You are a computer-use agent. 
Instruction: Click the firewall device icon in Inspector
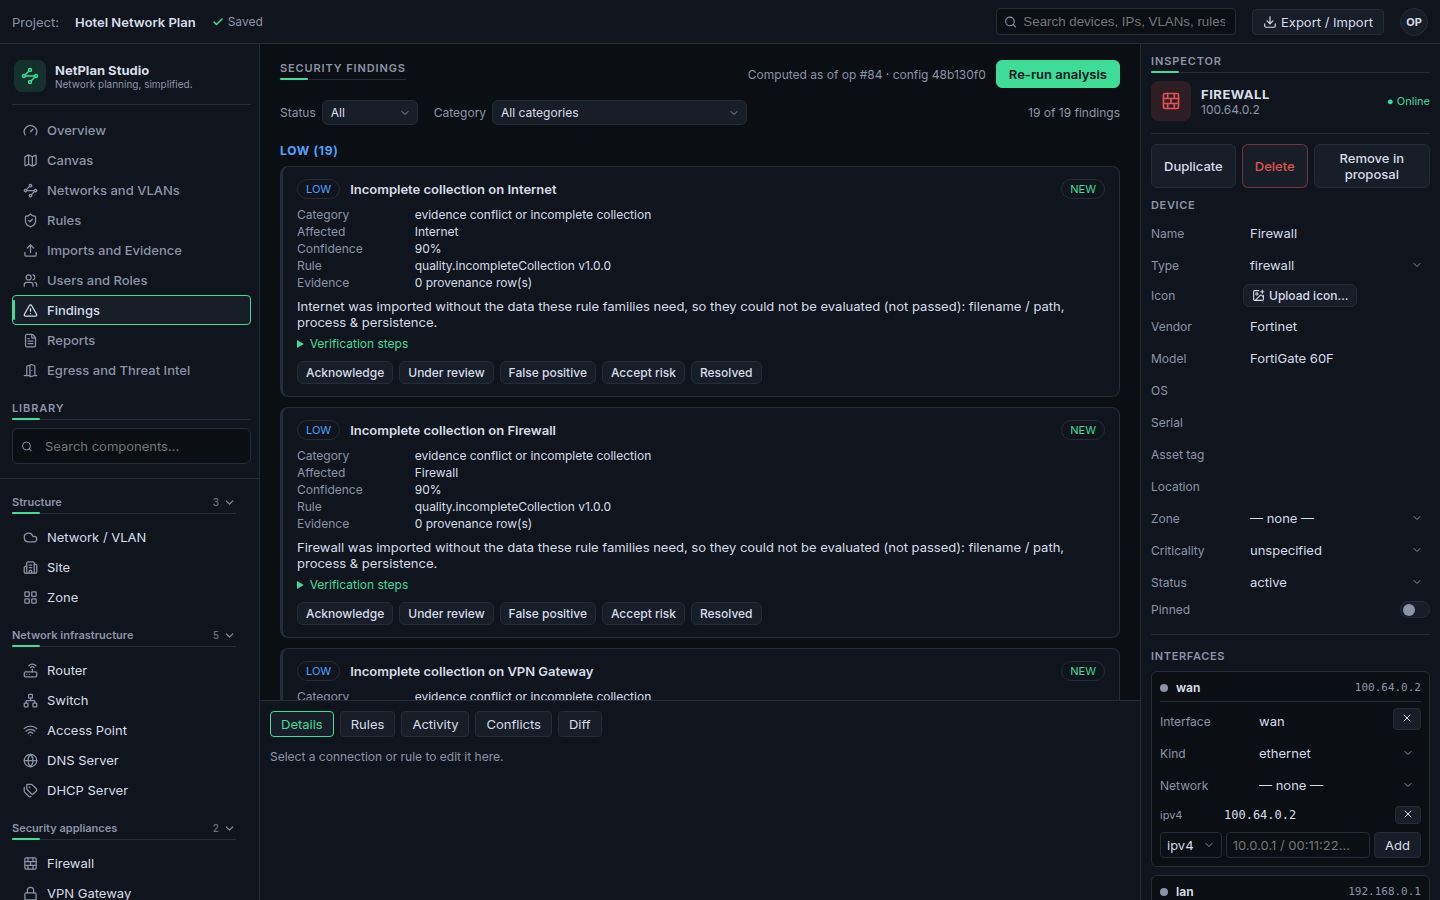pos(1171,101)
